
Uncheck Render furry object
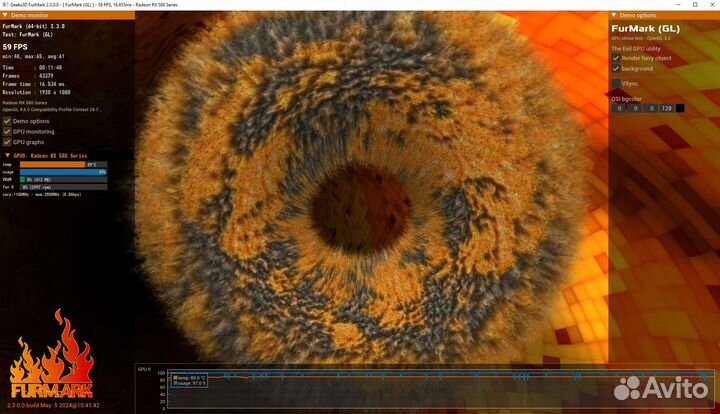(615, 58)
